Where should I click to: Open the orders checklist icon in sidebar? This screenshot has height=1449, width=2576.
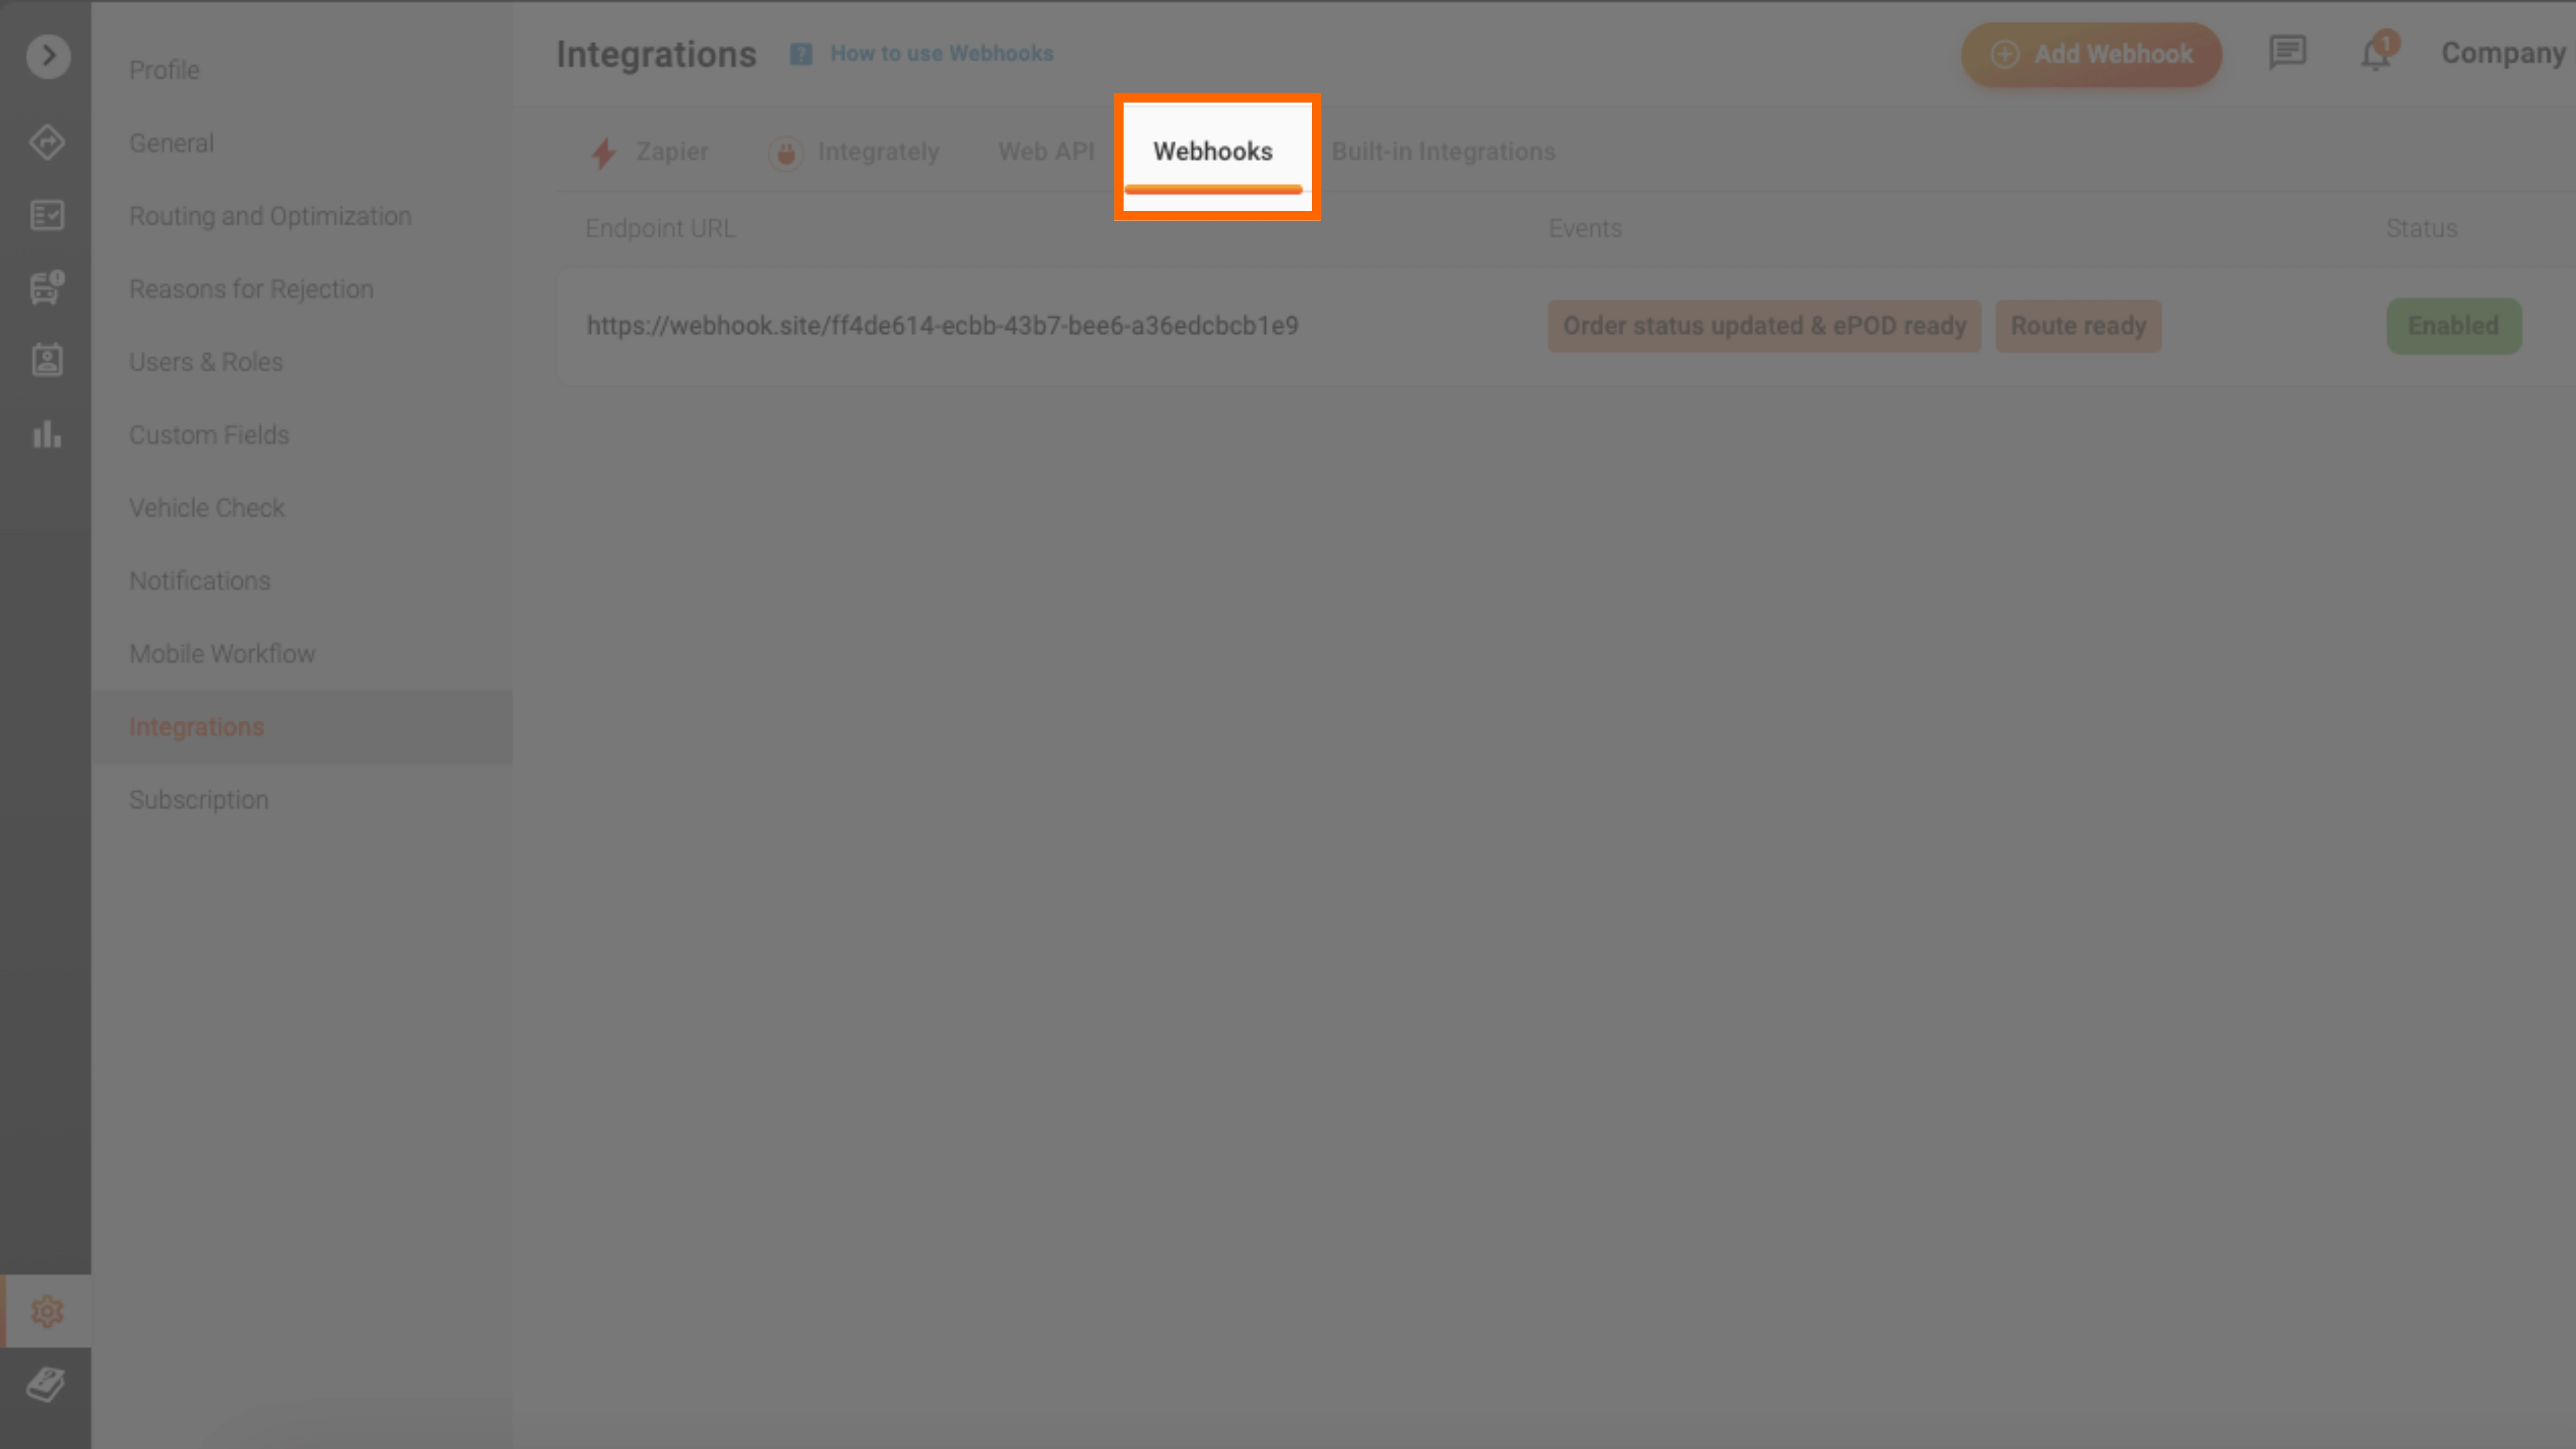47,215
